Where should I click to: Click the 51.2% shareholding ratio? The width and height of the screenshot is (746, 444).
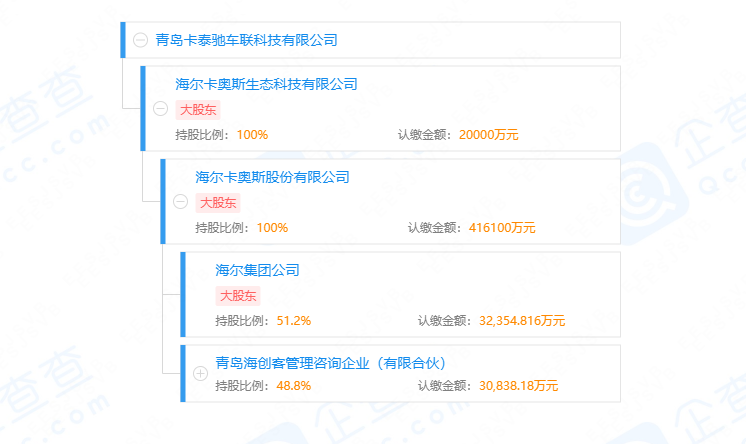[294, 321]
